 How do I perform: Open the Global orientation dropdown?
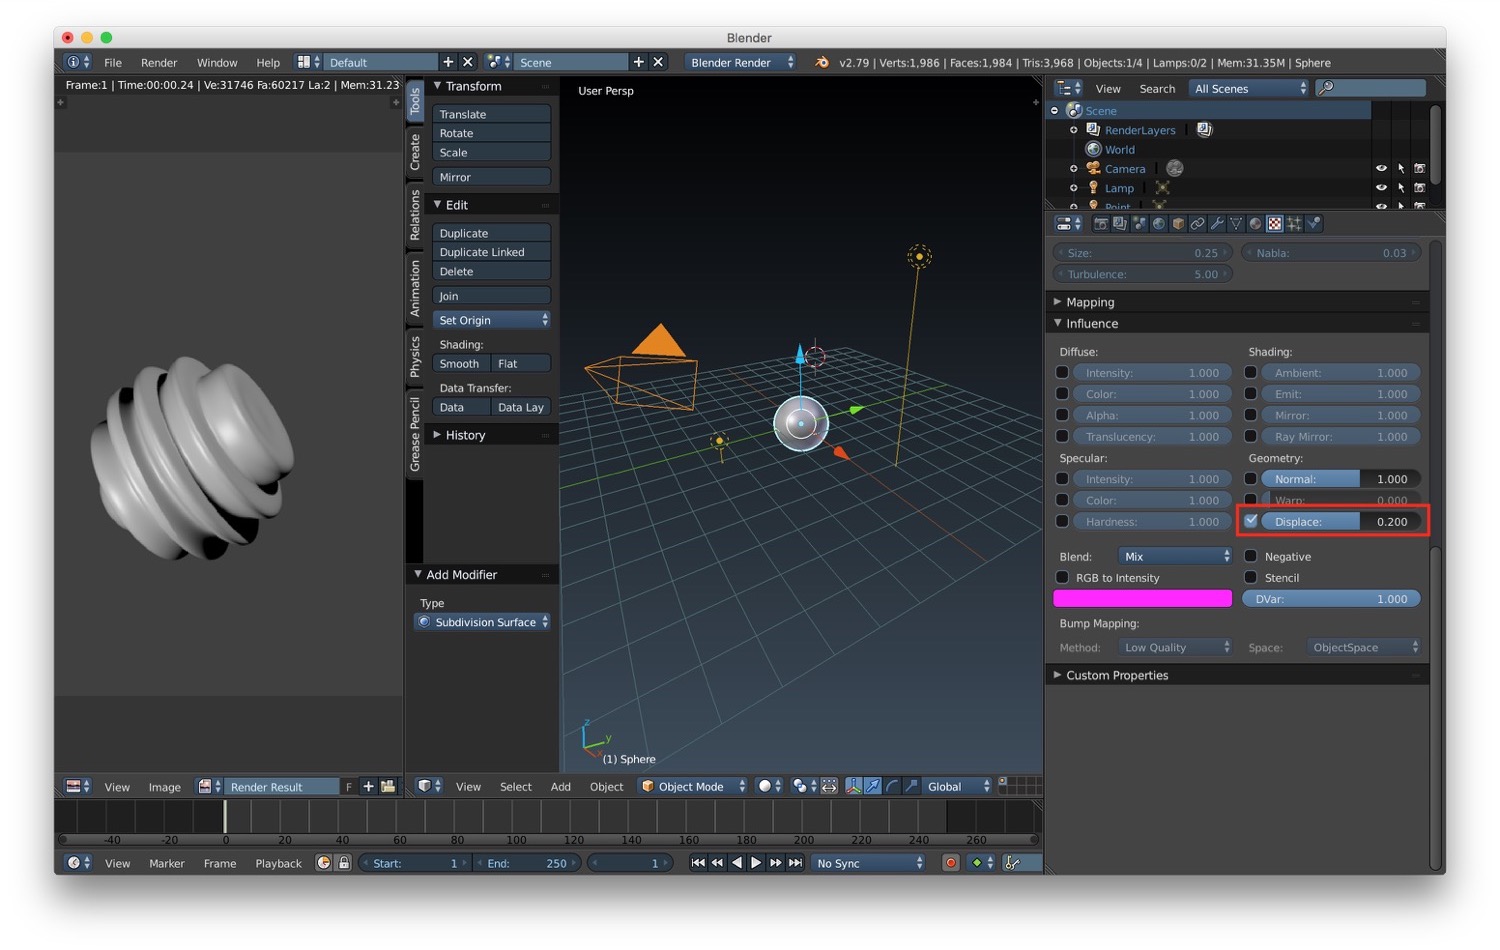tap(958, 786)
